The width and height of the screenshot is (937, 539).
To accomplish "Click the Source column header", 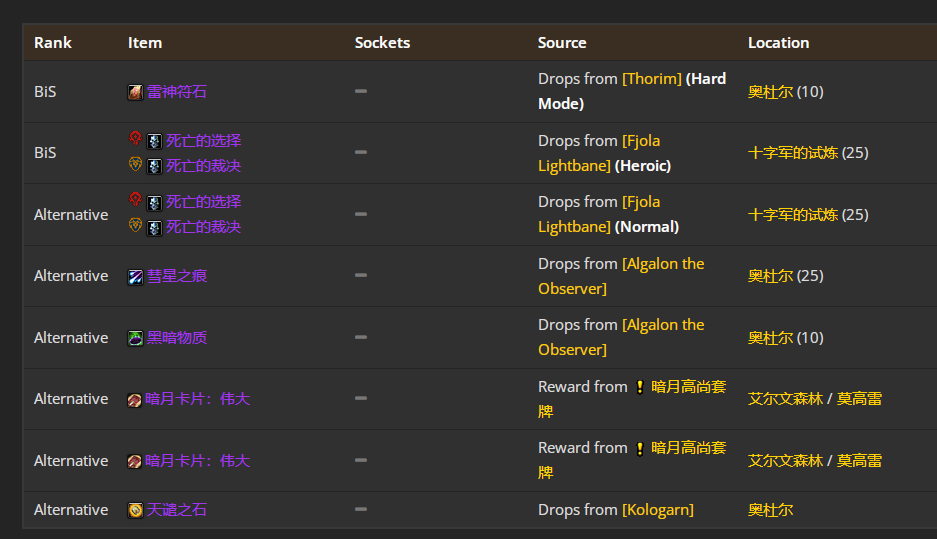I will click(x=562, y=43).
